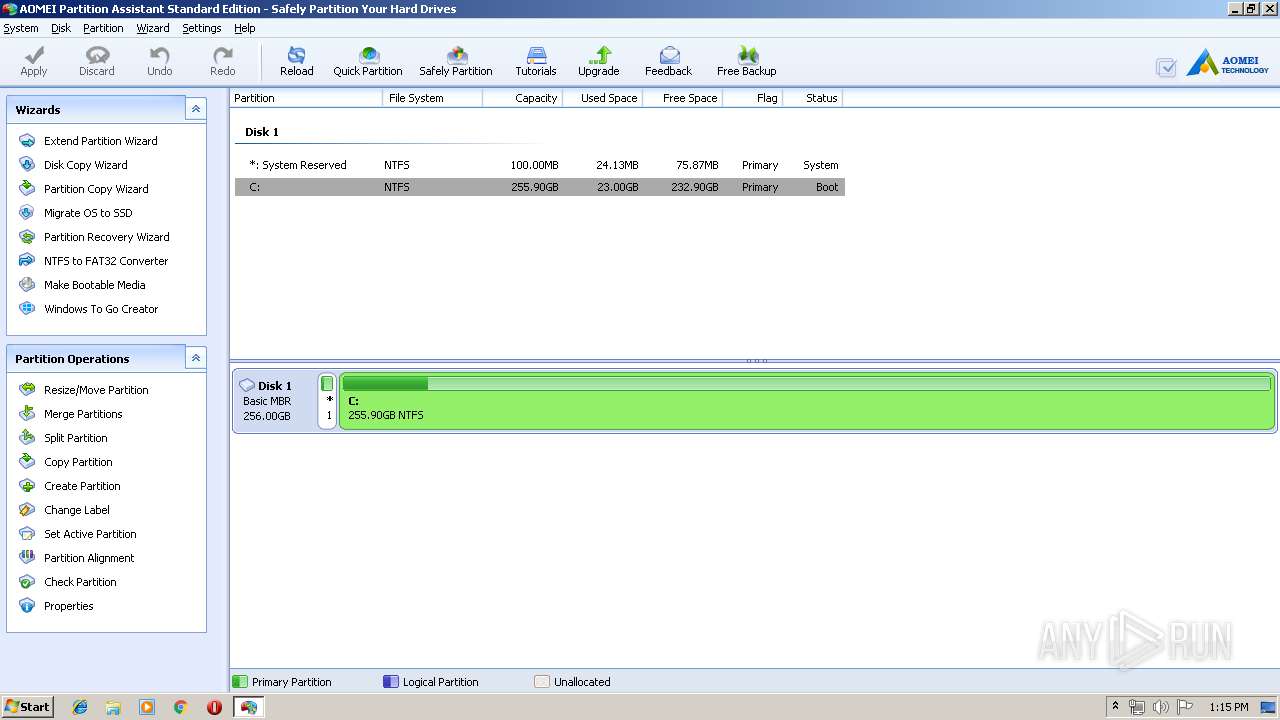The height and width of the screenshot is (720, 1280).
Task: Open partition Properties in the operations panel
Action: [x=69, y=606]
